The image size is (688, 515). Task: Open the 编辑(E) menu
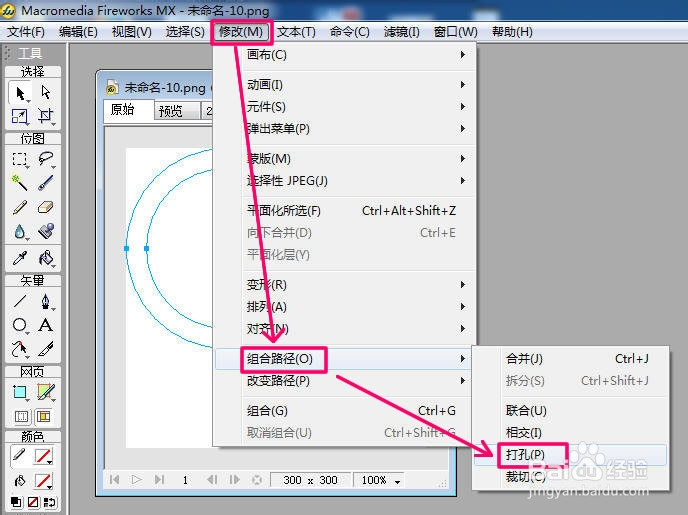click(x=78, y=32)
